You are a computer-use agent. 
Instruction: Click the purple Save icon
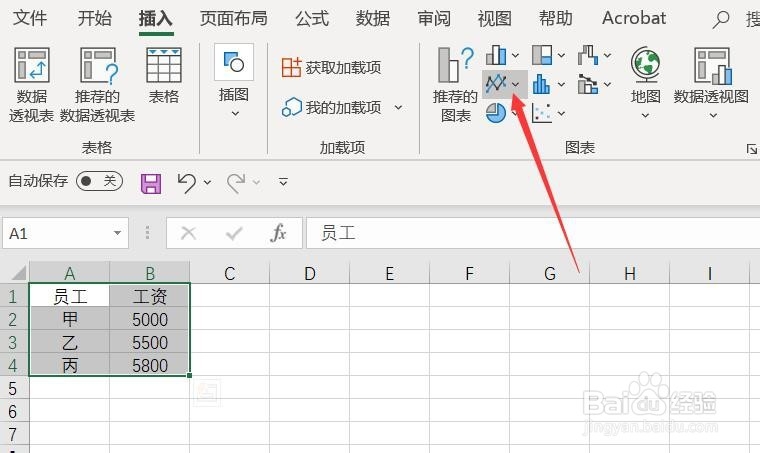point(151,184)
